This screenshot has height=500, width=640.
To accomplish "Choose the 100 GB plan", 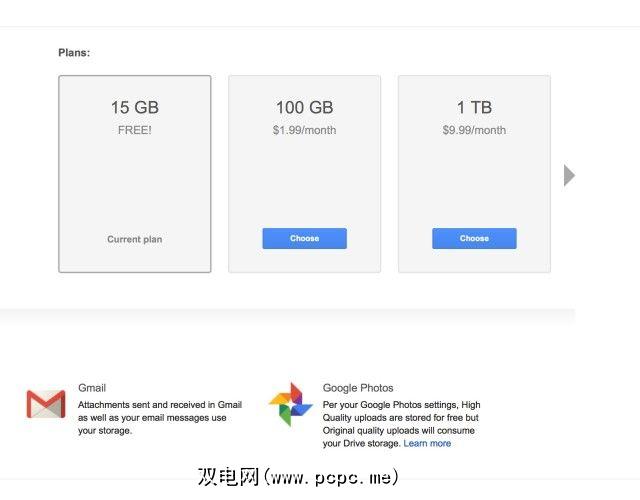I will (304, 238).
